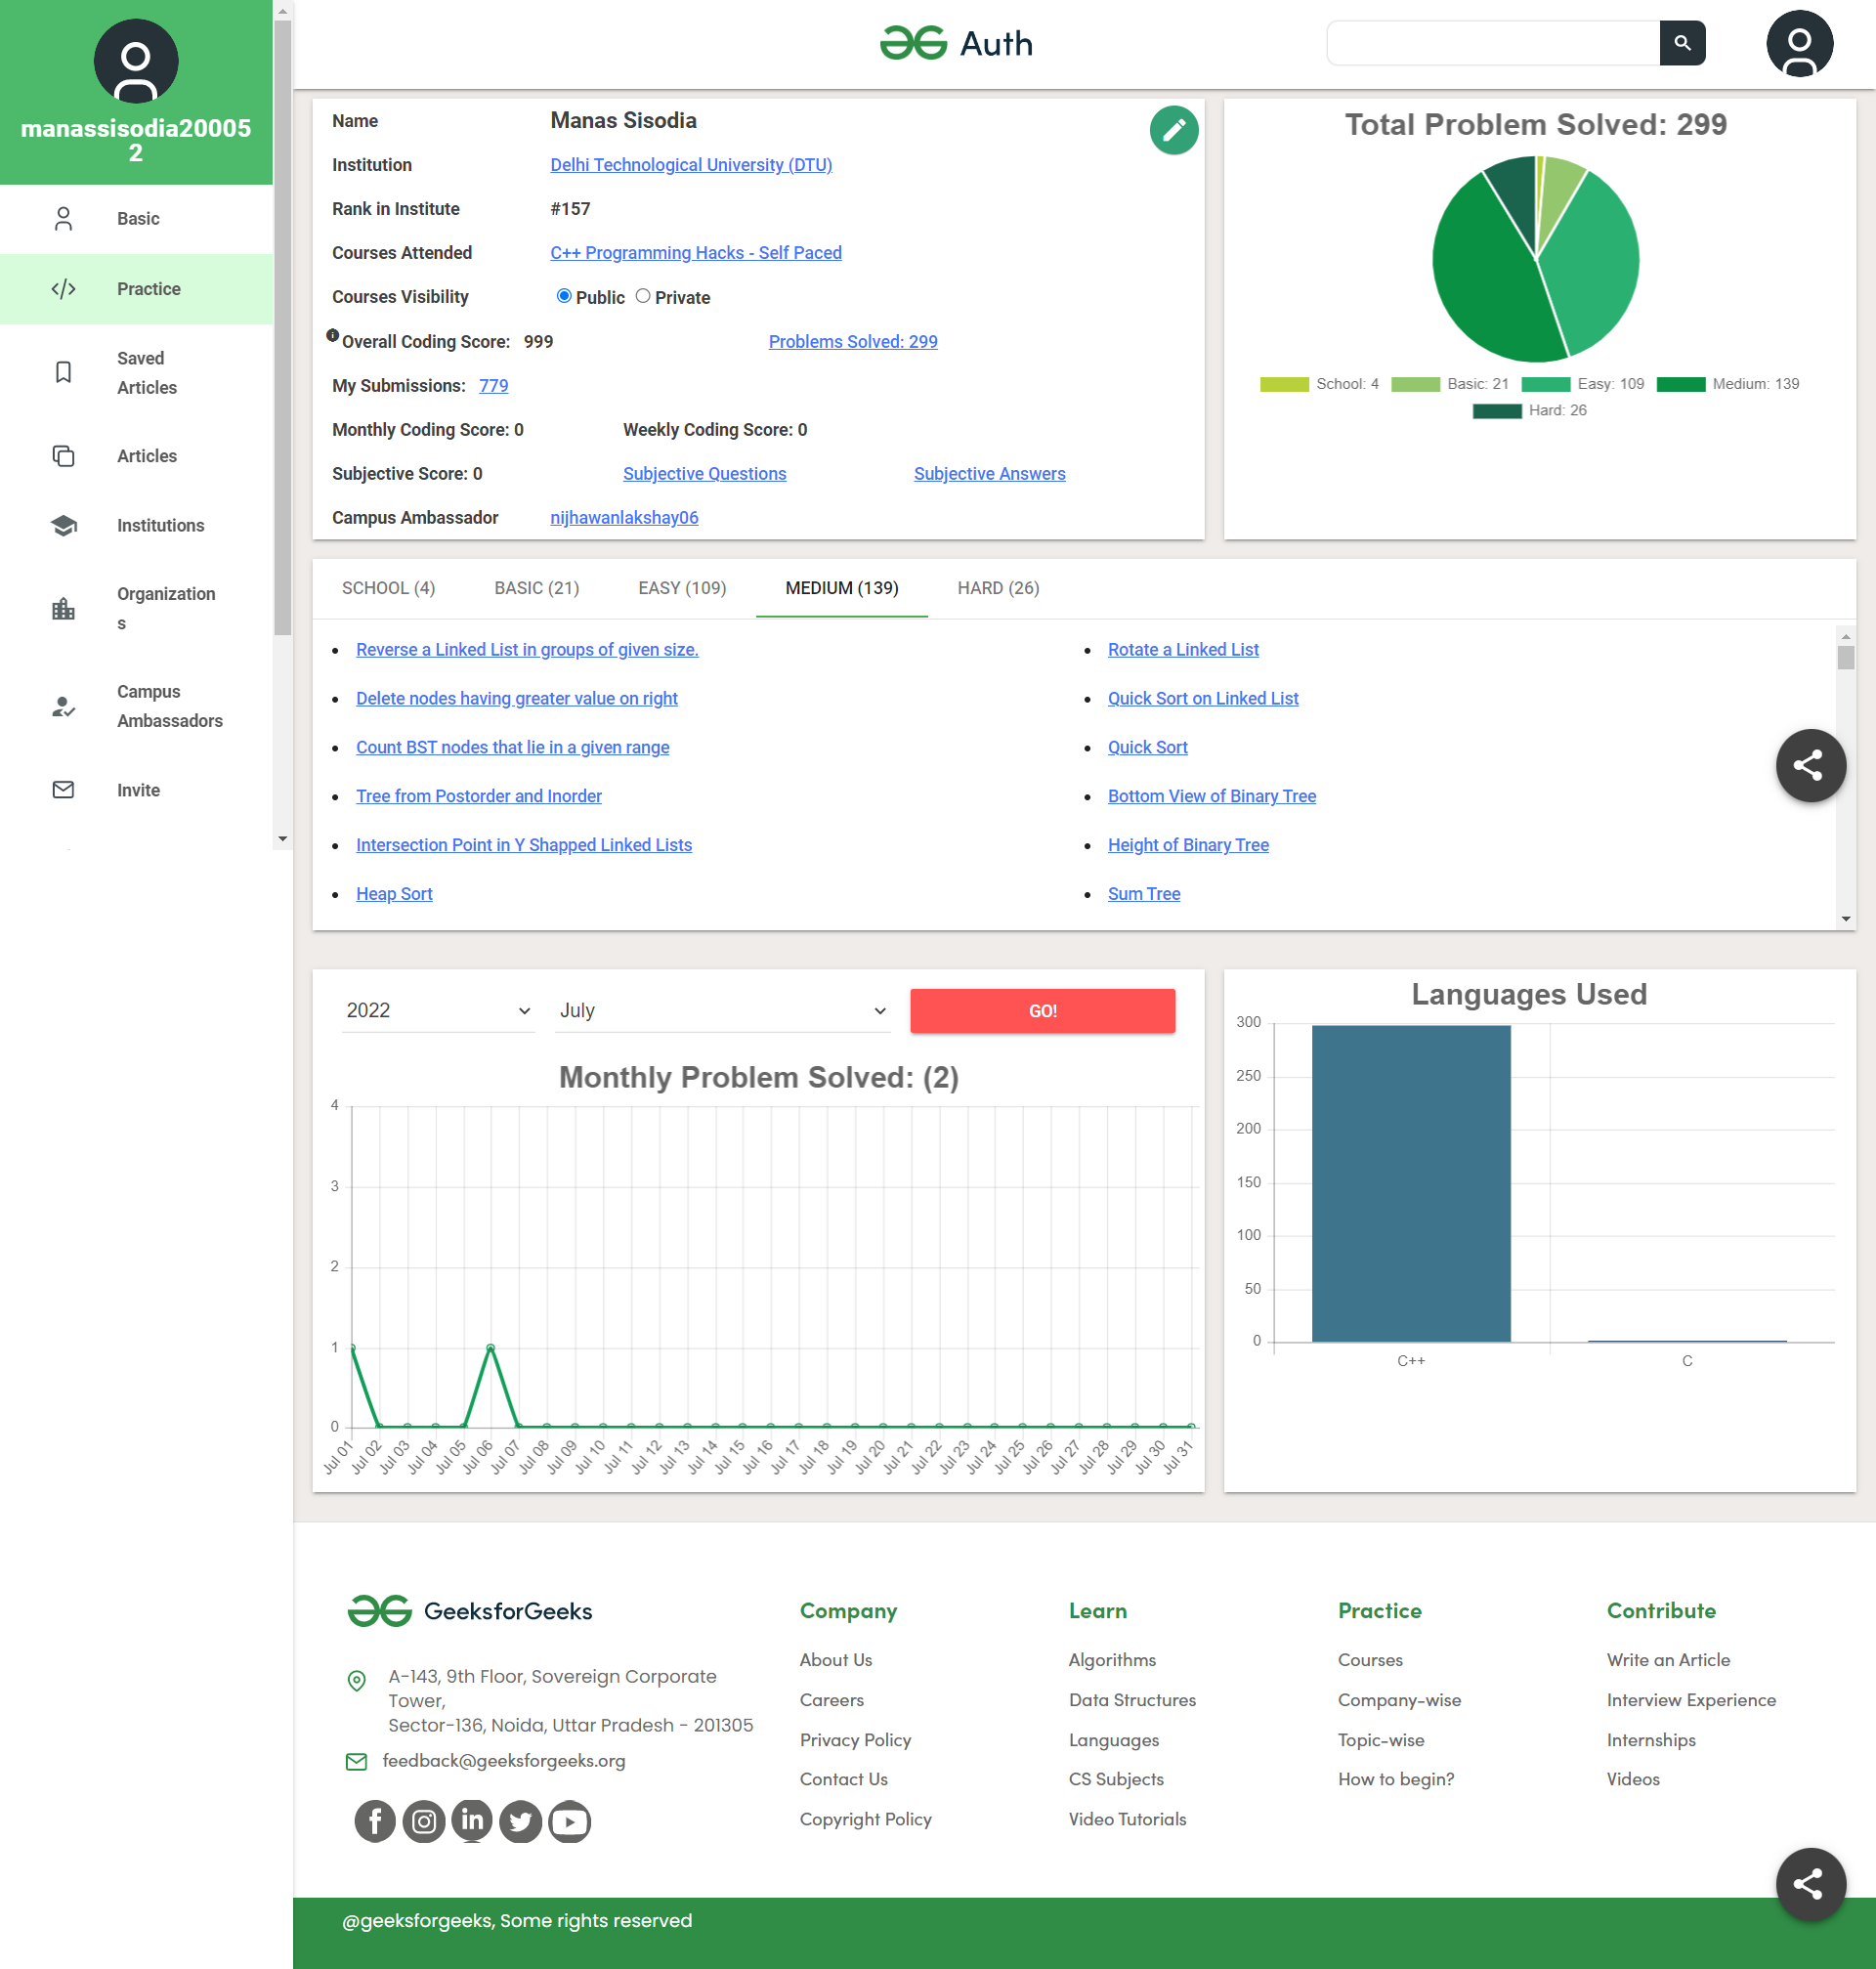Open the 779 submissions link
This screenshot has height=1969, width=1876.
pos(493,386)
